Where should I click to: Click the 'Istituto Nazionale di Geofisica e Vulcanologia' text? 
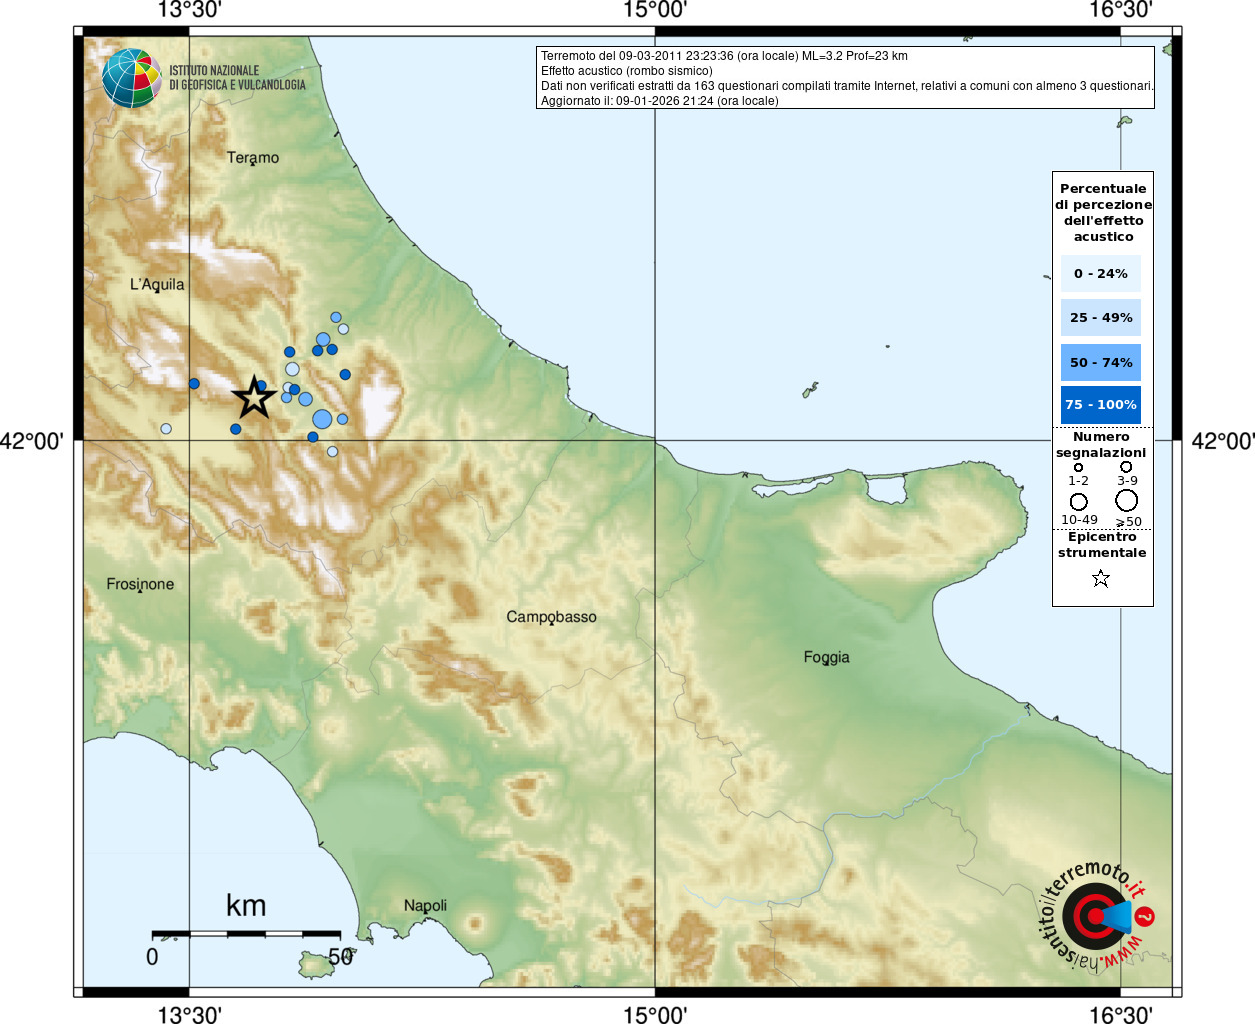click(x=237, y=78)
